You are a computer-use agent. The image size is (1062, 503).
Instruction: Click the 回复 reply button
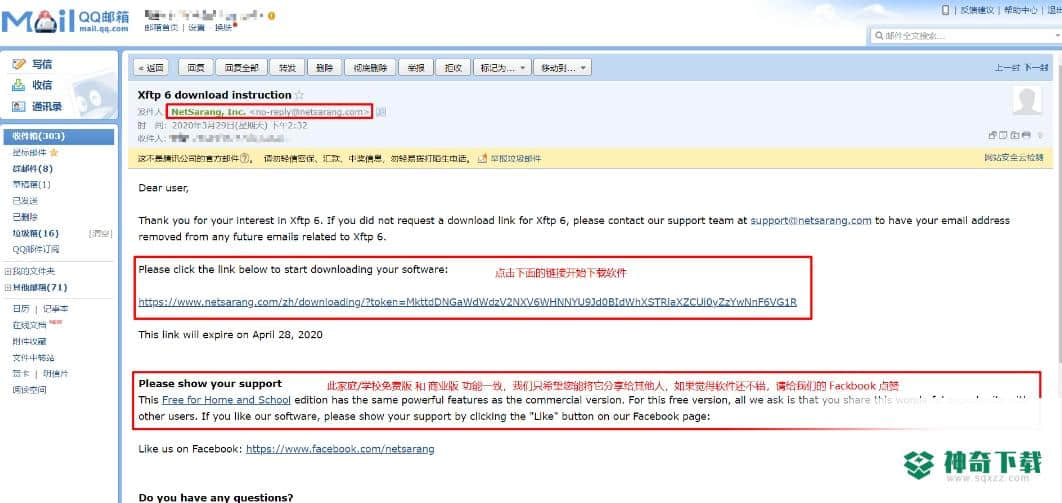click(x=196, y=68)
